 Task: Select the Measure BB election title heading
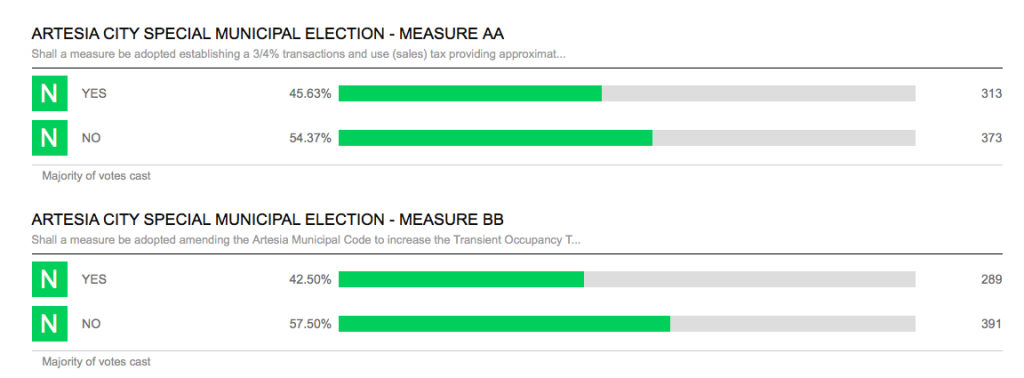tap(268, 219)
